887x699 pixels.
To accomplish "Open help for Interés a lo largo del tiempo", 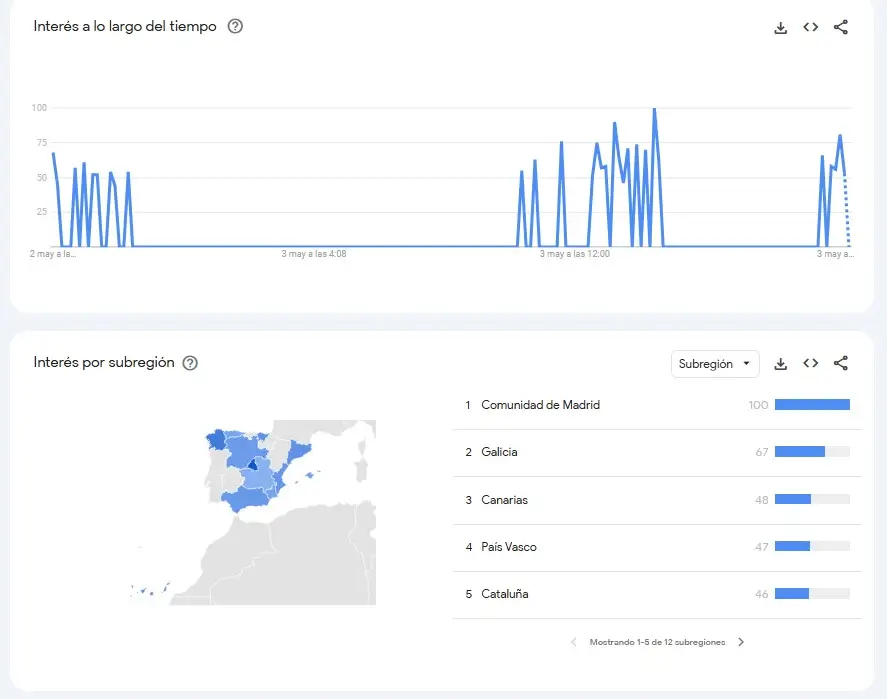I will (x=235, y=26).
